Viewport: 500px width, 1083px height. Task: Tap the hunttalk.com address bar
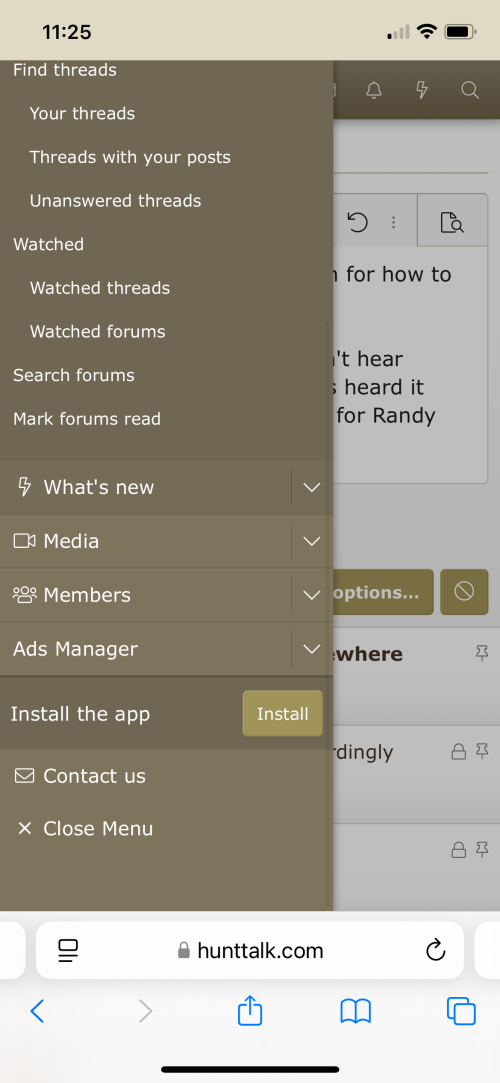(250, 950)
